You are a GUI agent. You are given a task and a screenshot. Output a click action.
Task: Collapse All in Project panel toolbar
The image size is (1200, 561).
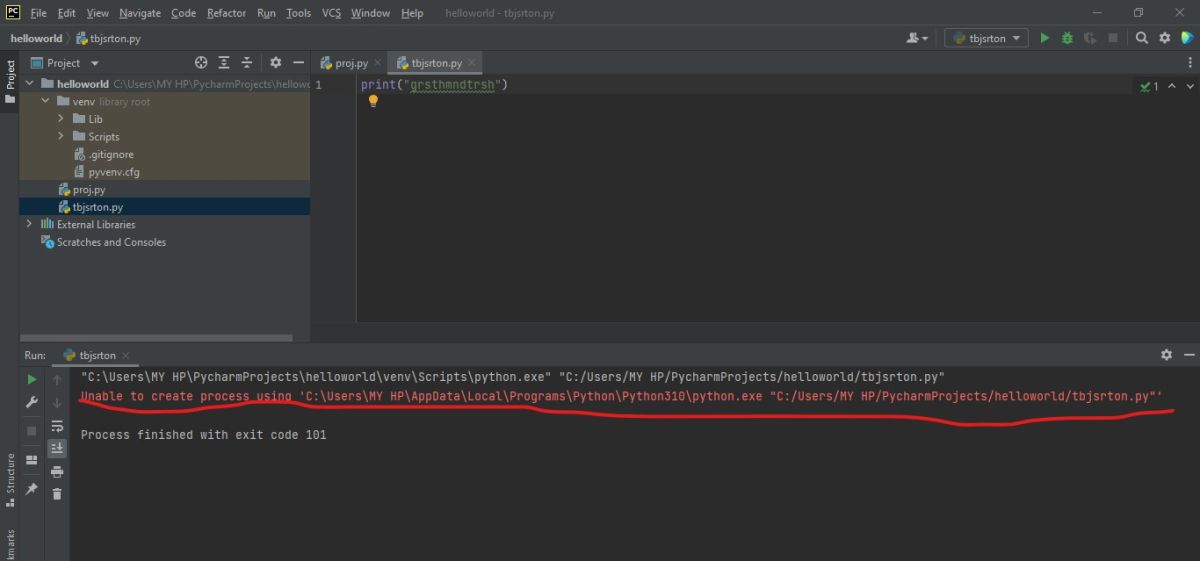pyautogui.click(x=247, y=62)
